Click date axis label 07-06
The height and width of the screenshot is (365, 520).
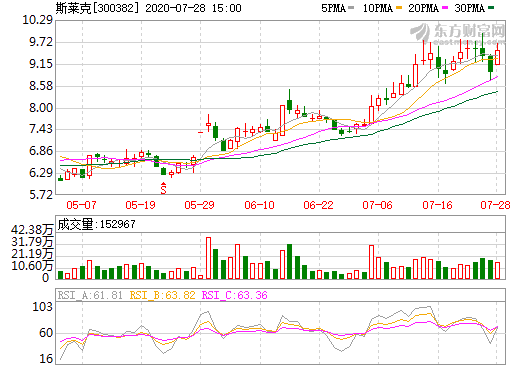click(x=377, y=205)
